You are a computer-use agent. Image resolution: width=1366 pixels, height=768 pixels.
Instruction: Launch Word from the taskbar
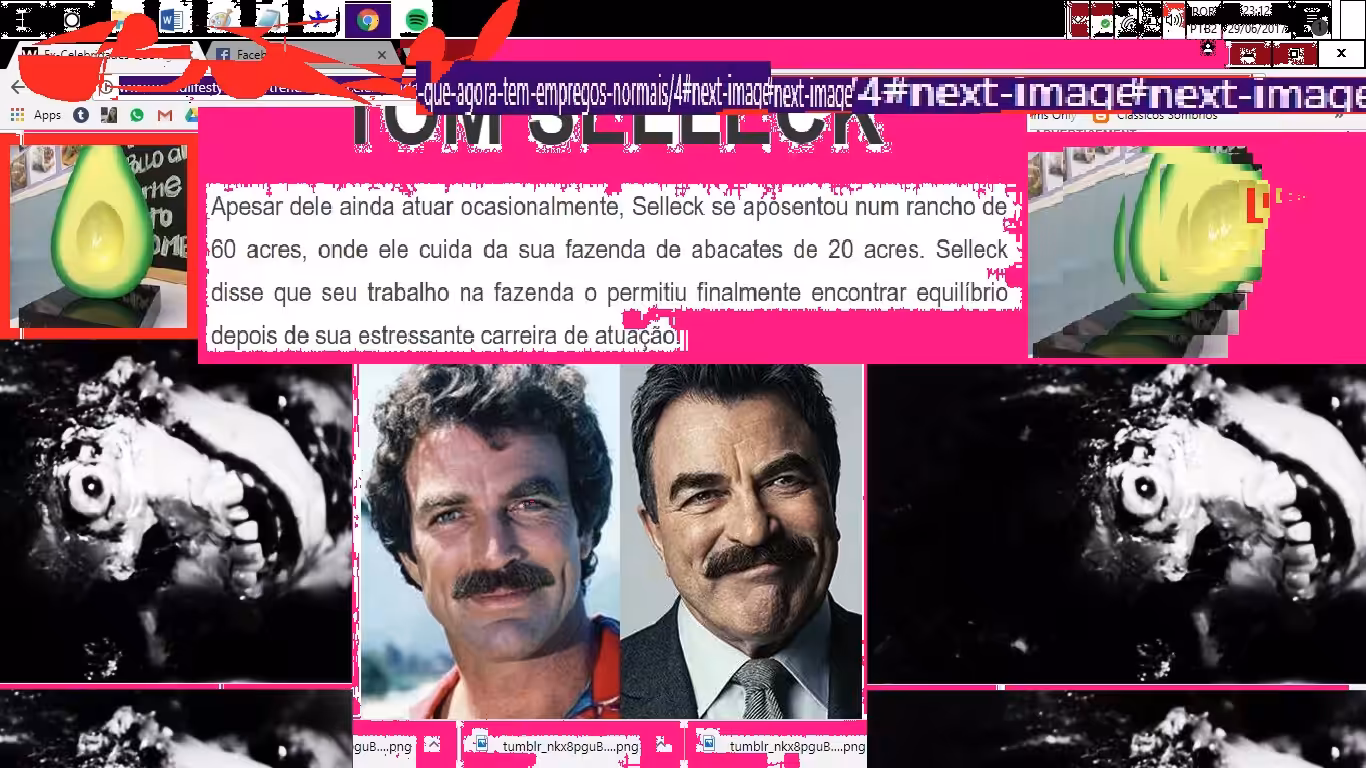pyautogui.click(x=171, y=19)
